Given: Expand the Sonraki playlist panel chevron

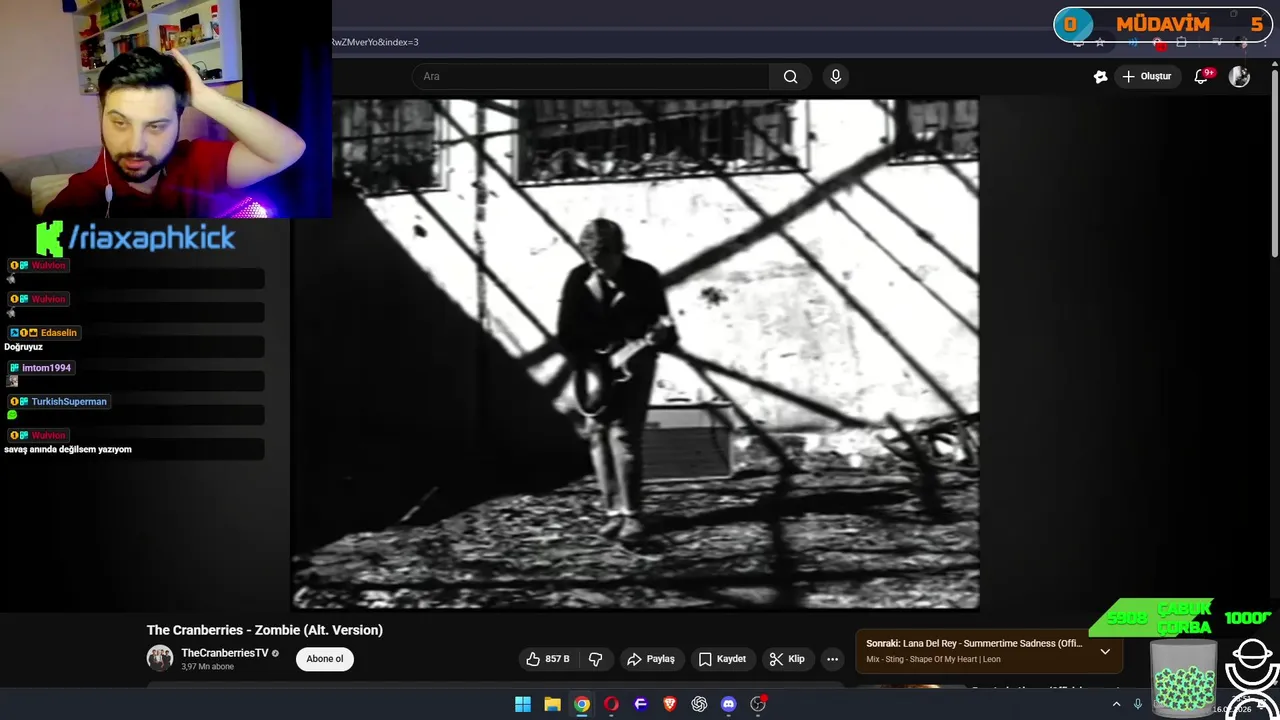Looking at the screenshot, I should pos(1105,651).
